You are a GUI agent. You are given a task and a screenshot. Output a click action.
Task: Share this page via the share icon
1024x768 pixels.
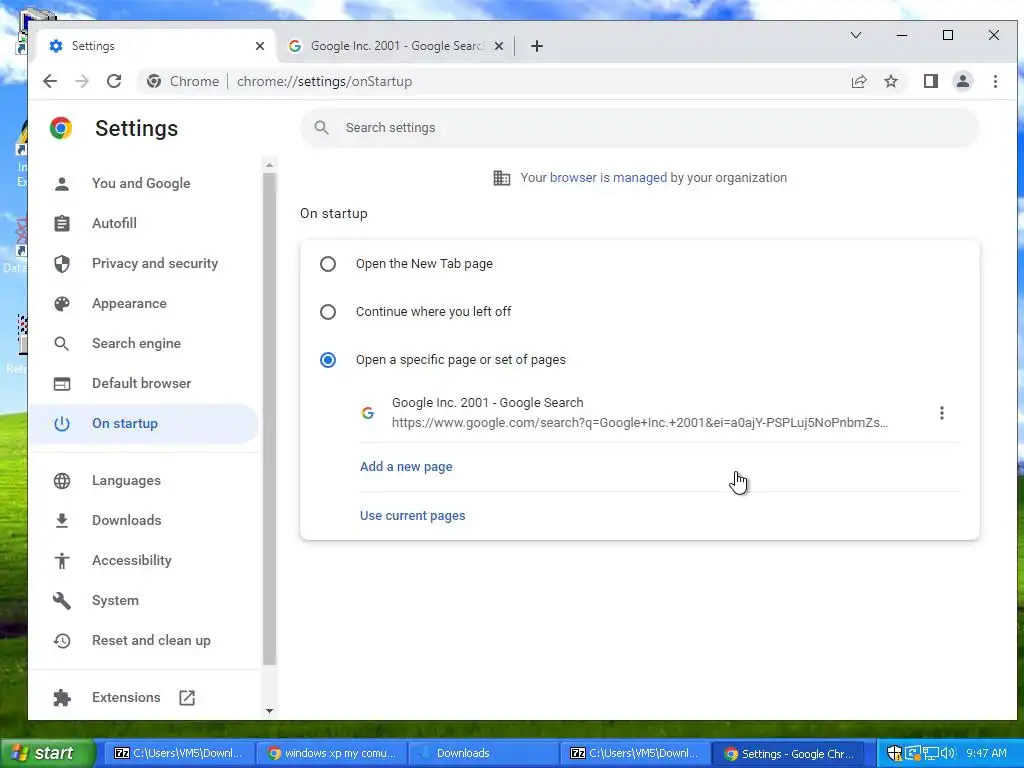859,82
